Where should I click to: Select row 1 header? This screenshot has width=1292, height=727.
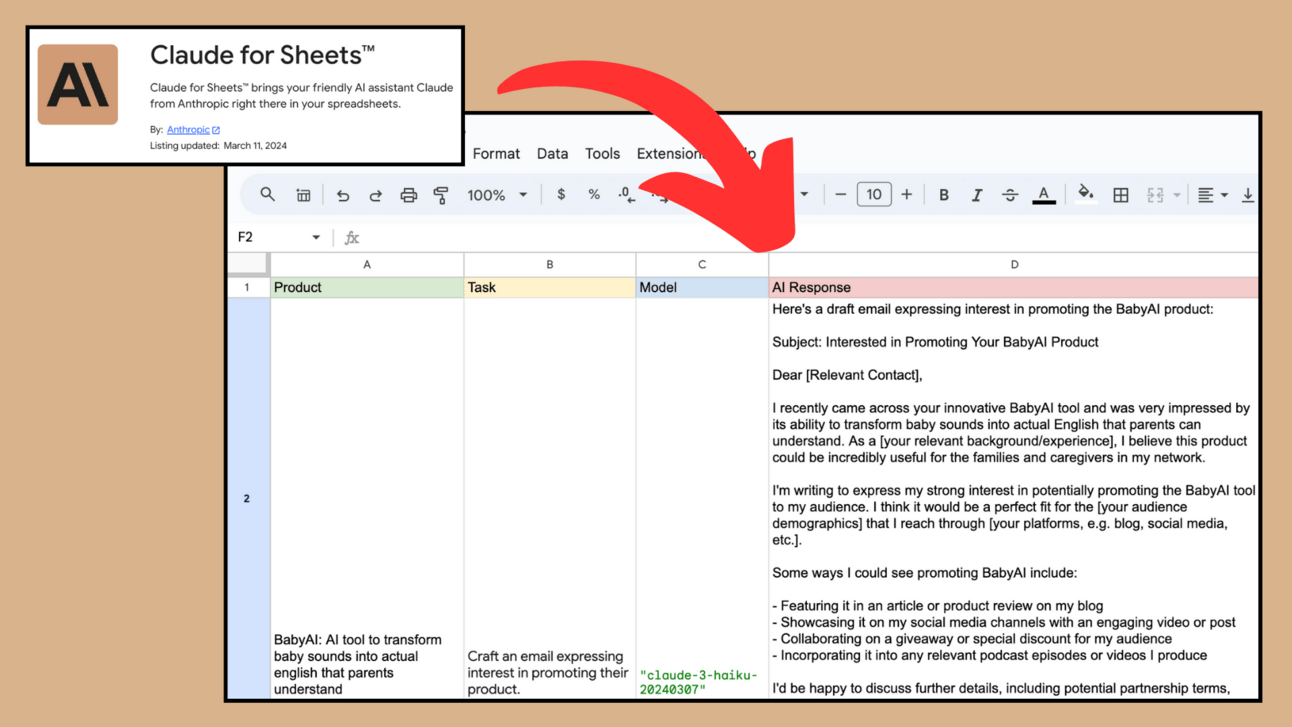pos(248,287)
